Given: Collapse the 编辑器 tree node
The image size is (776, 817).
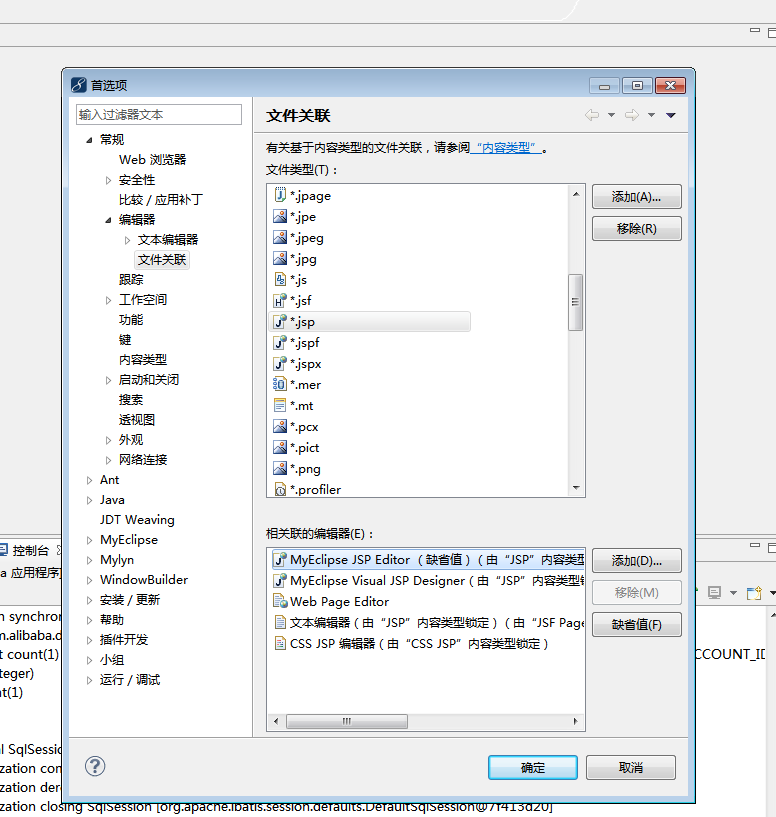Looking at the screenshot, I should pos(108,220).
